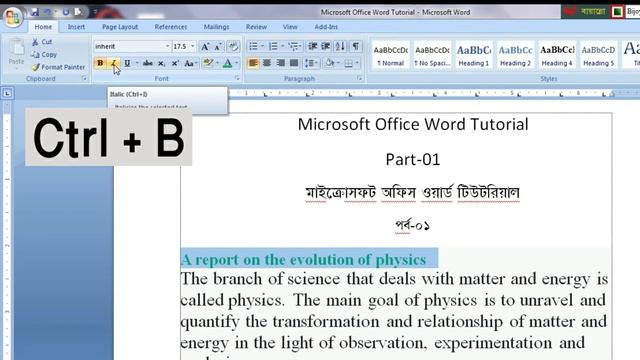
Task: Apply bullet list
Action: [253, 46]
